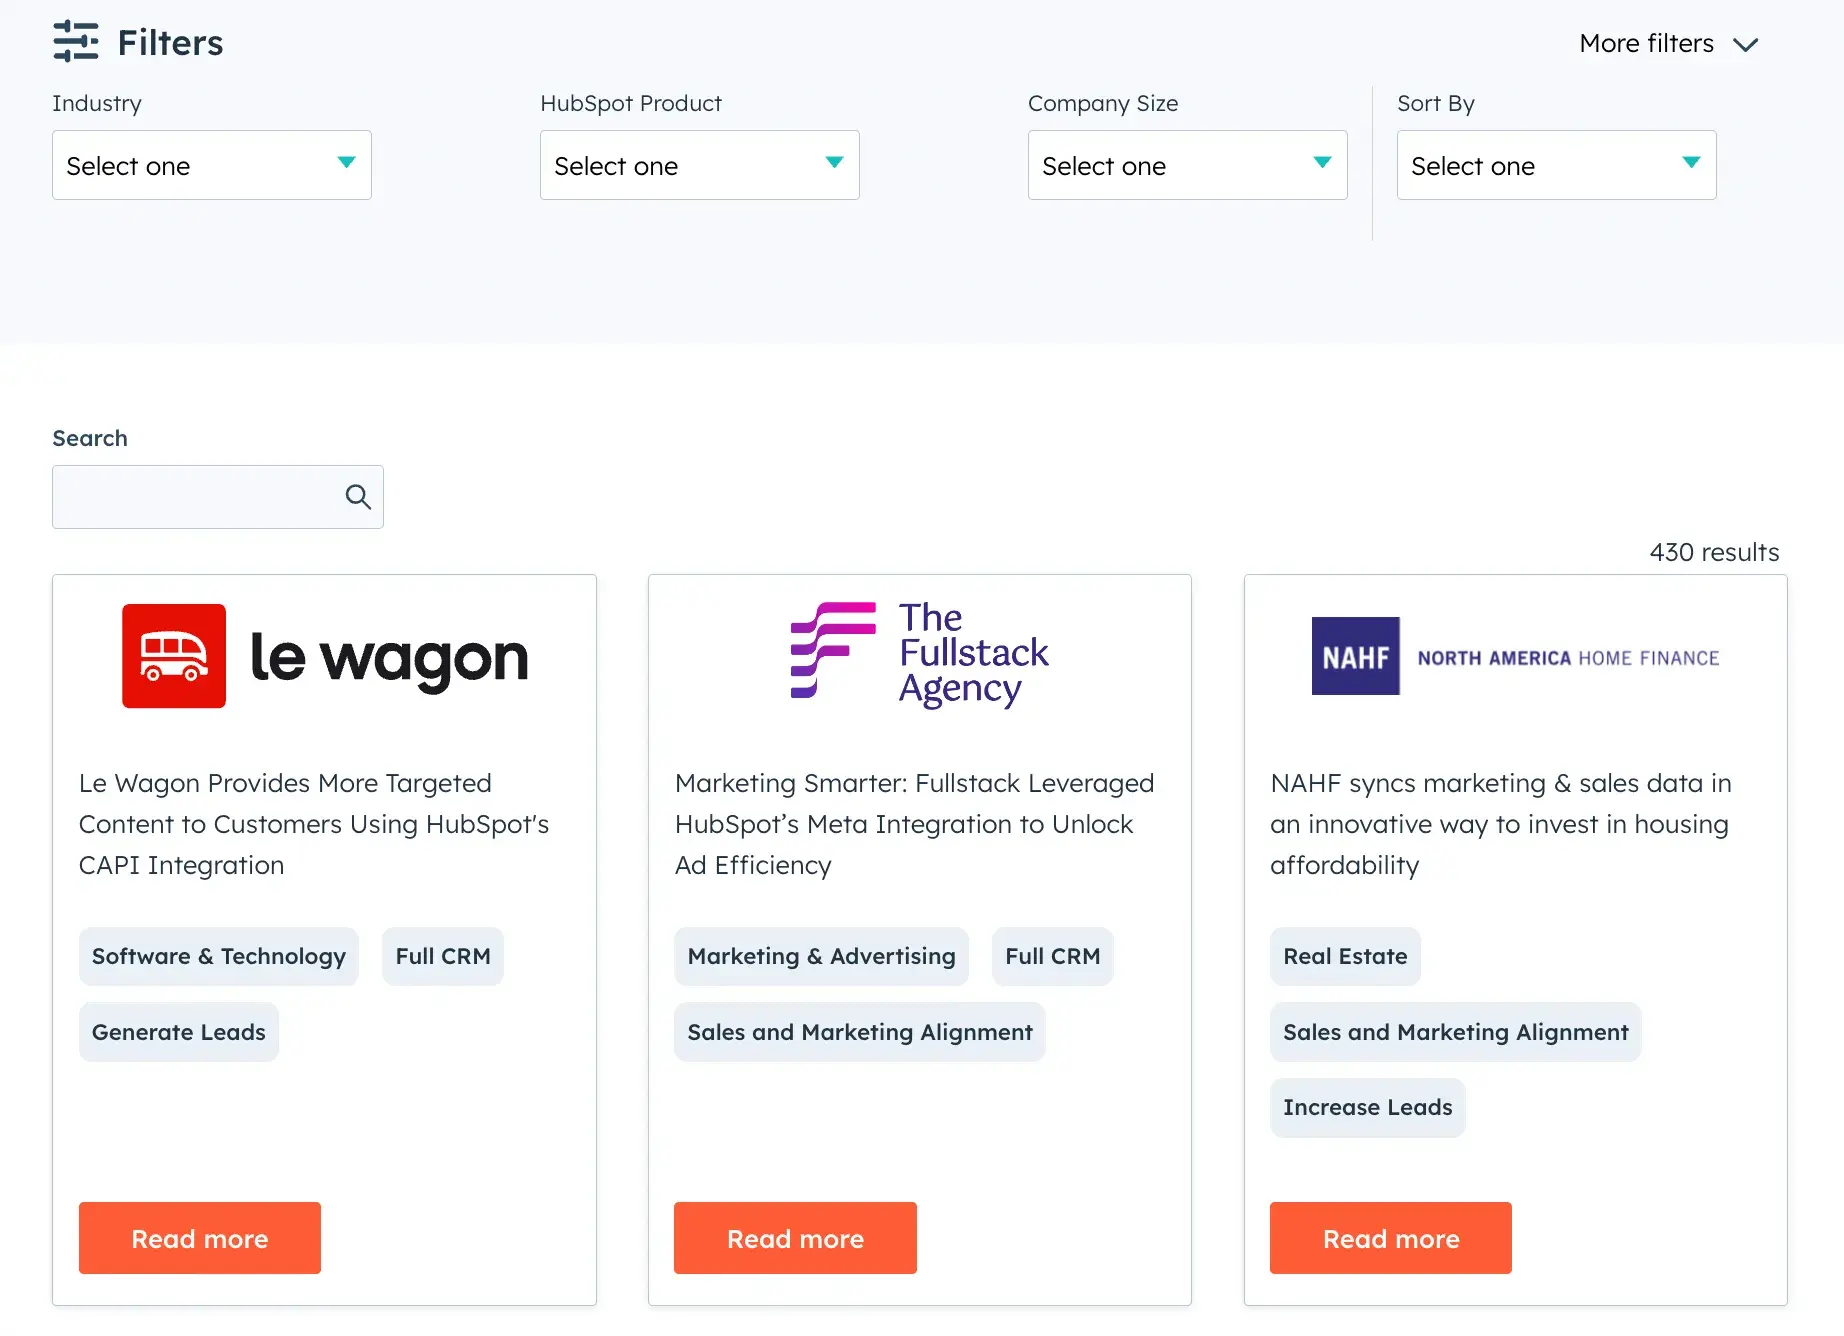Viewport: 1844px width, 1336px height.
Task: Click the Generate Leads tag
Action: tap(179, 1032)
